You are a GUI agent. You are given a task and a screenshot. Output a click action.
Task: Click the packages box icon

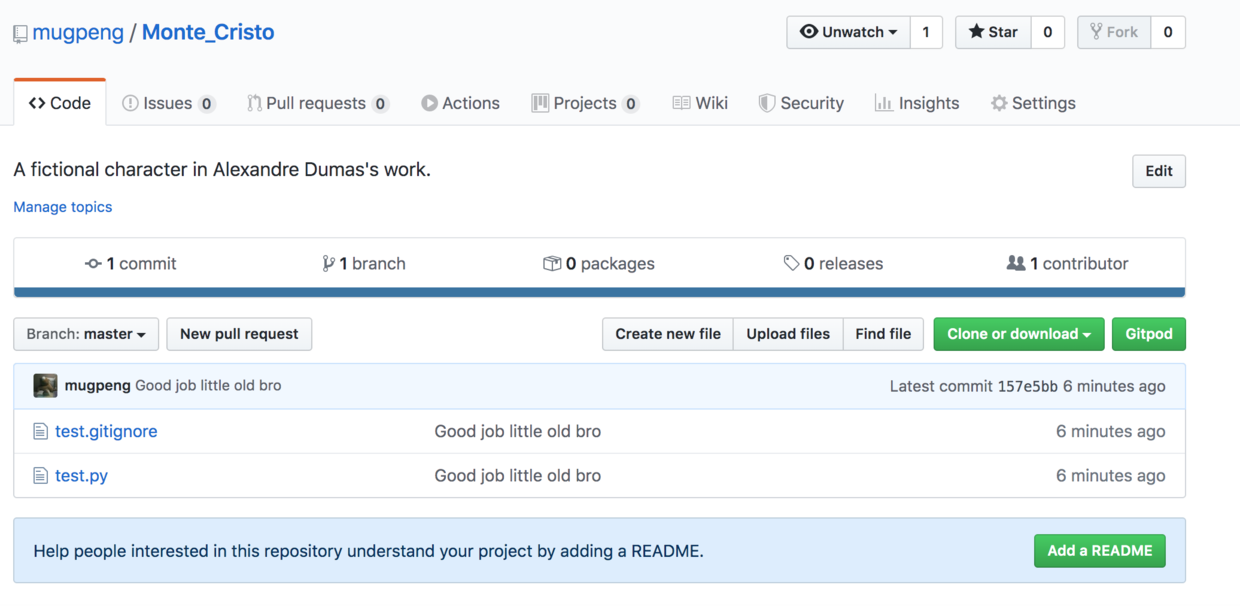(x=551, y=264)
